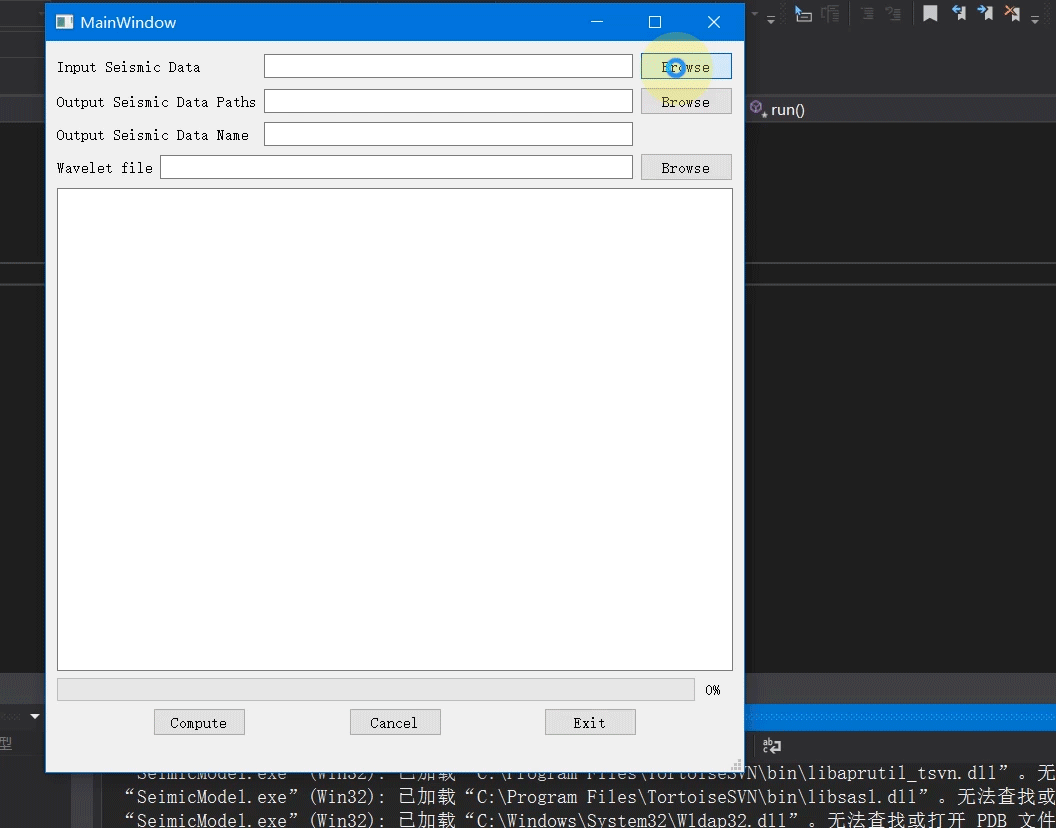The height and width of the screenshot is (828, 1056).
Task: Click the MainWindow title bar app icon
Action: pos(65,22)
